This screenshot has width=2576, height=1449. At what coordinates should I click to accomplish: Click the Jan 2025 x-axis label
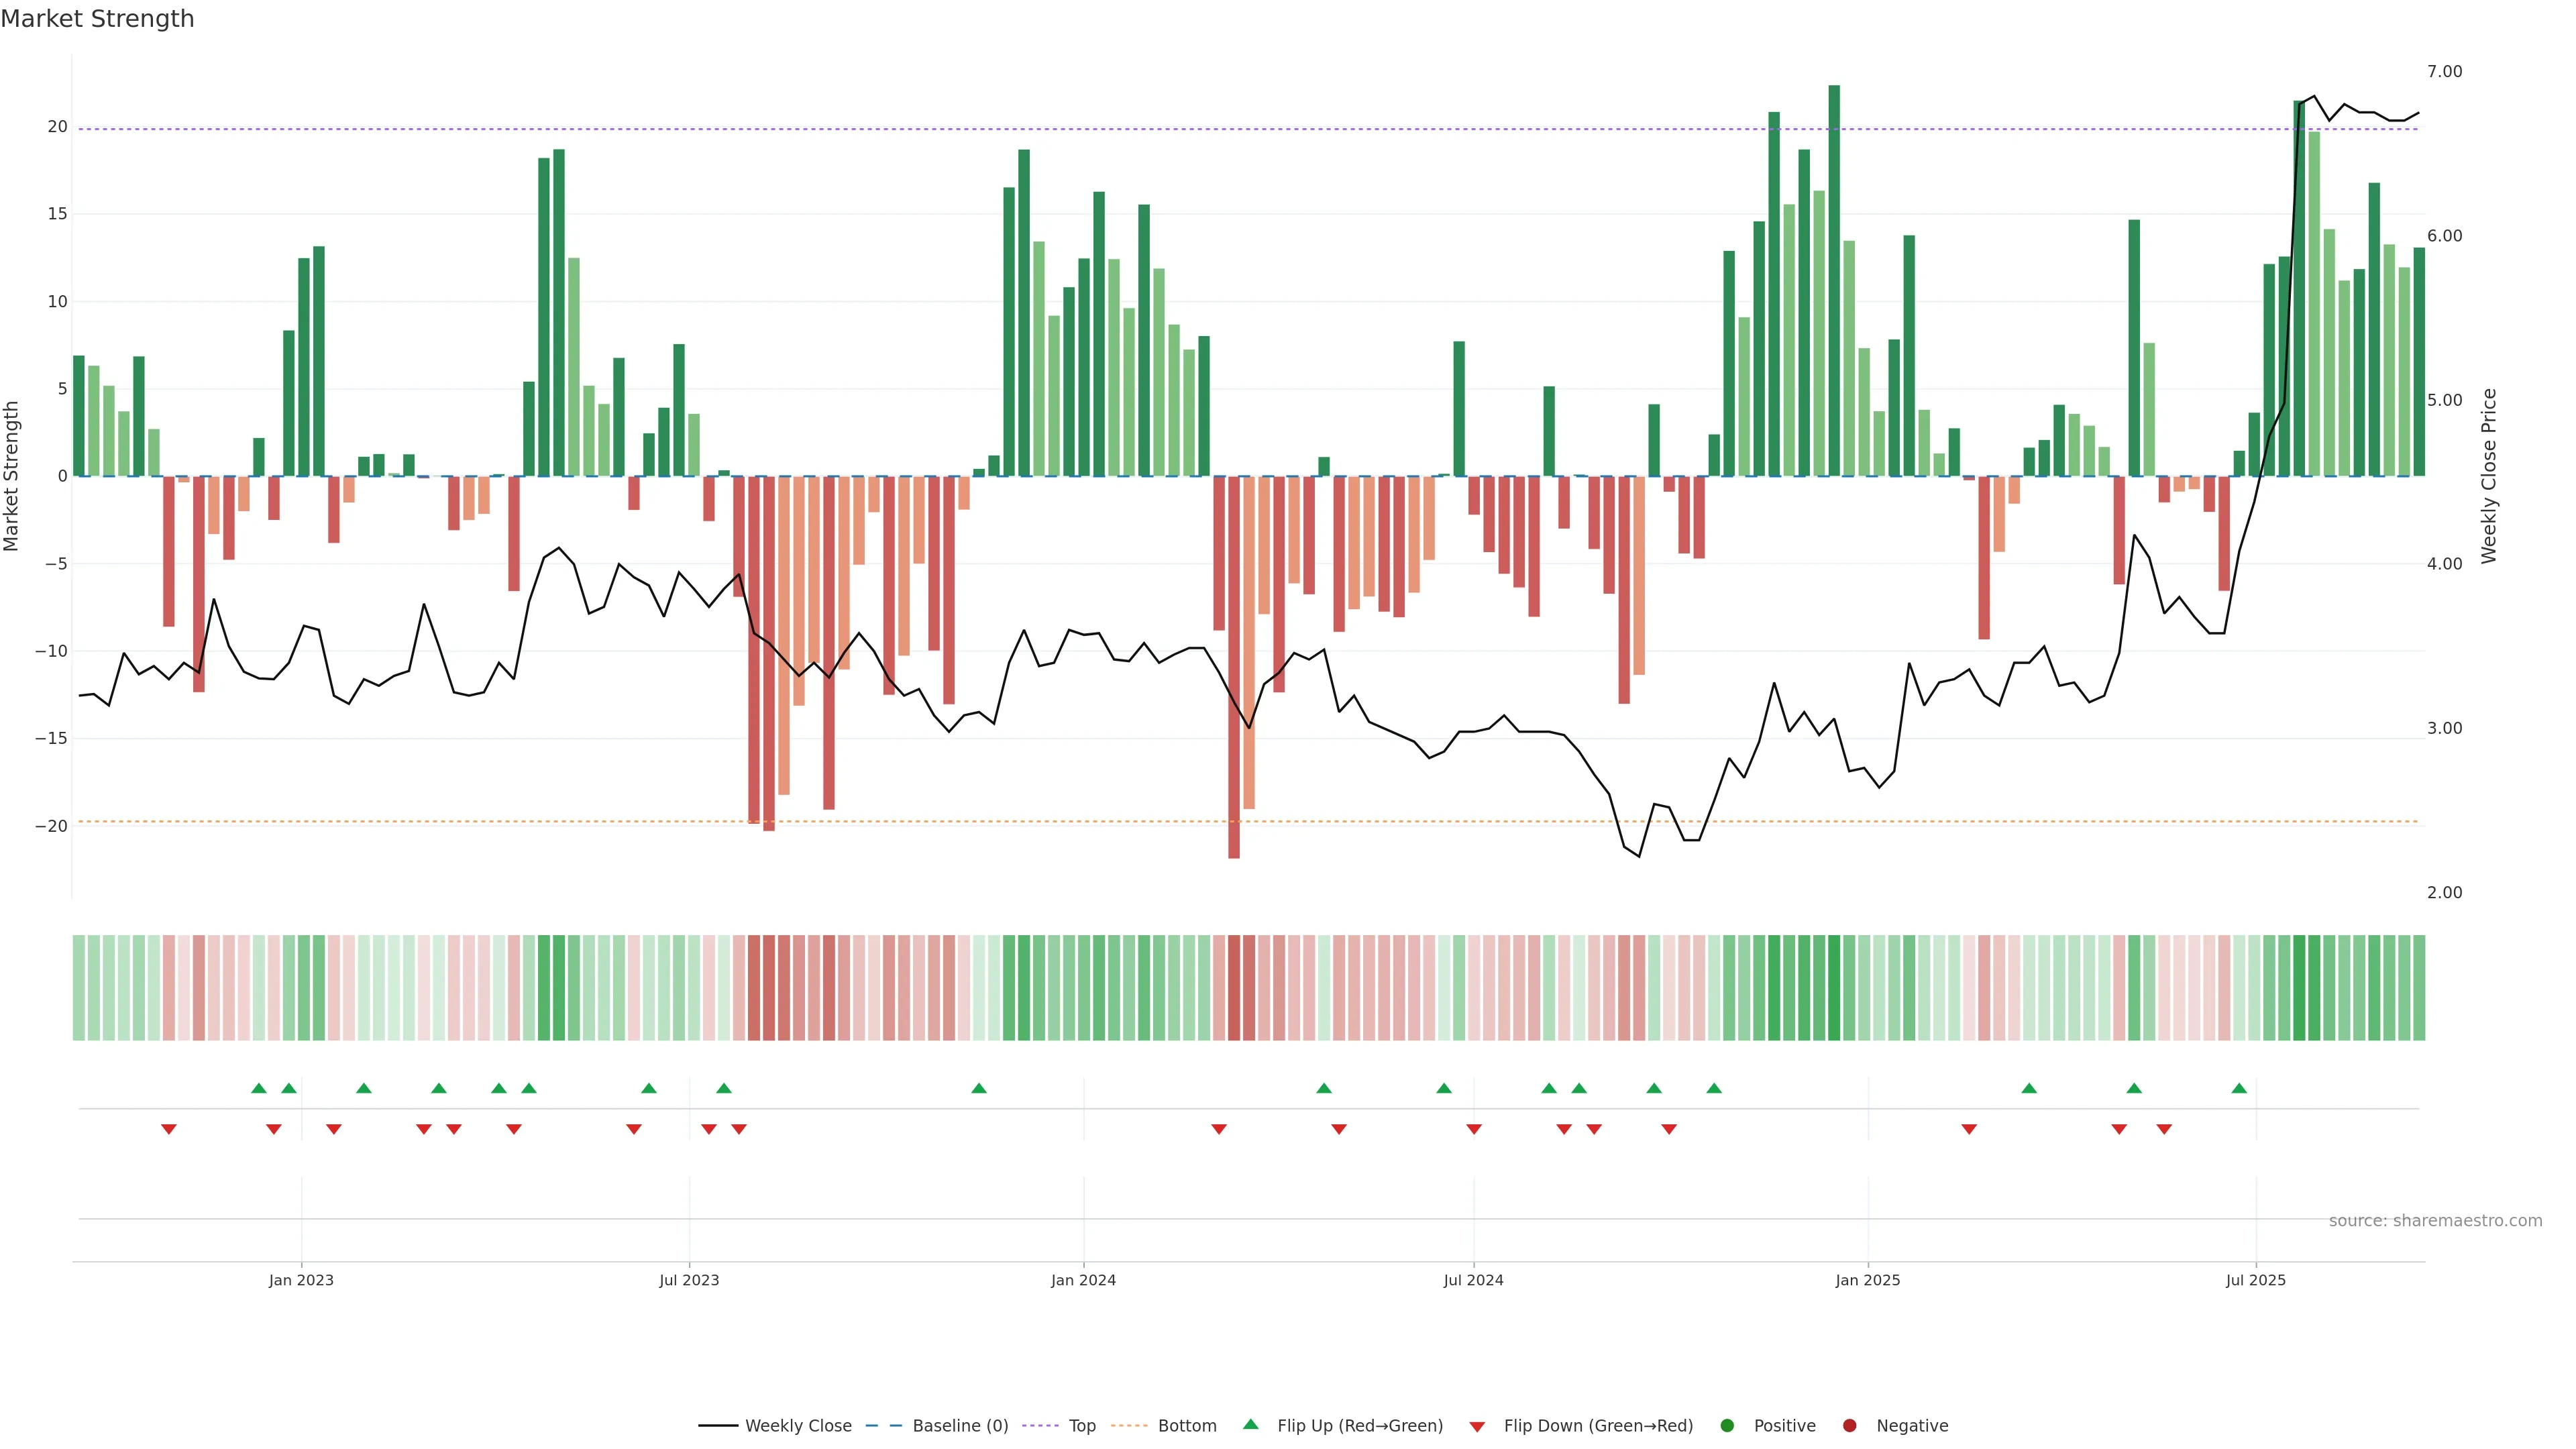coord(1867,1280)
